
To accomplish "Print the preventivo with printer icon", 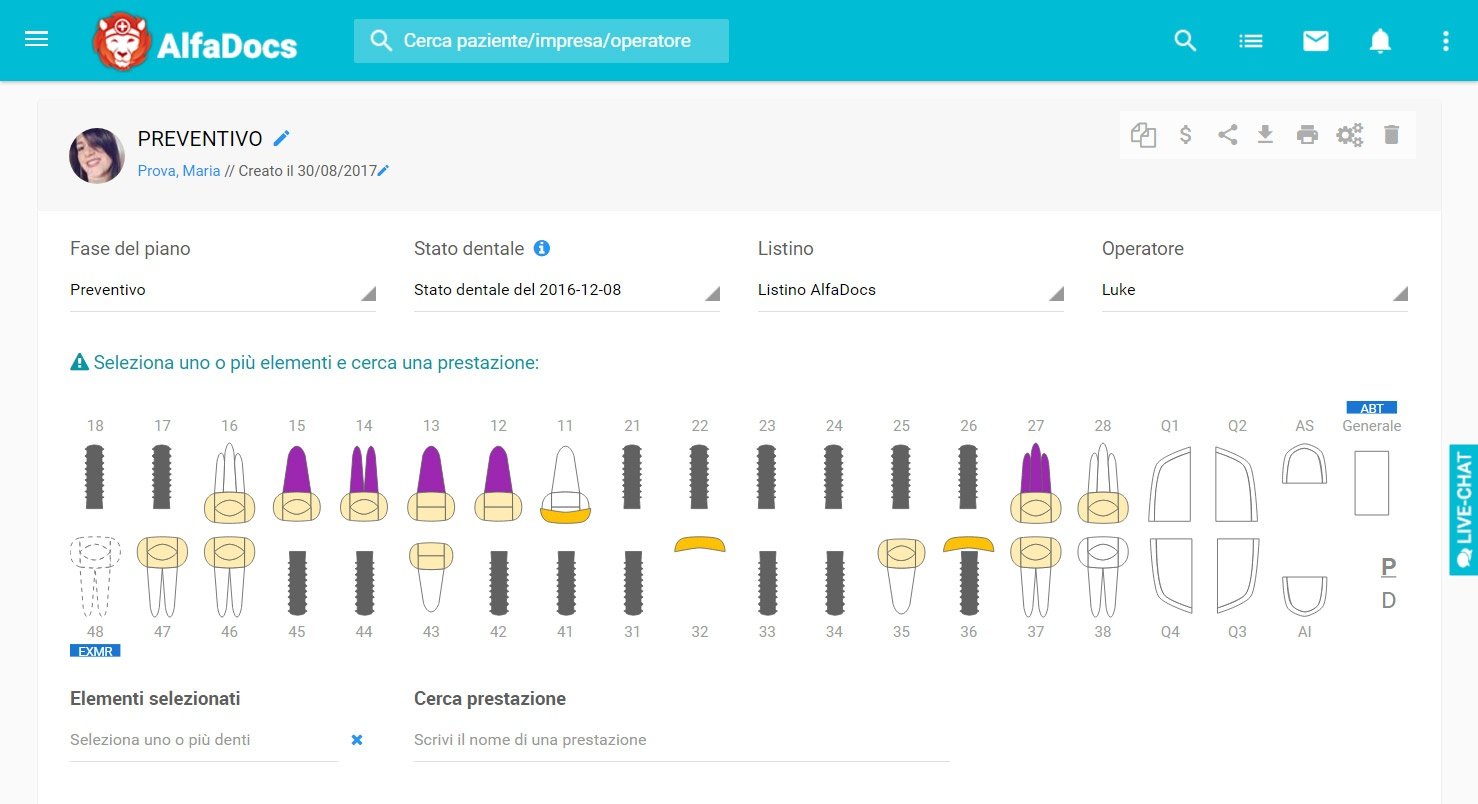I will [x=1307, y=135].
